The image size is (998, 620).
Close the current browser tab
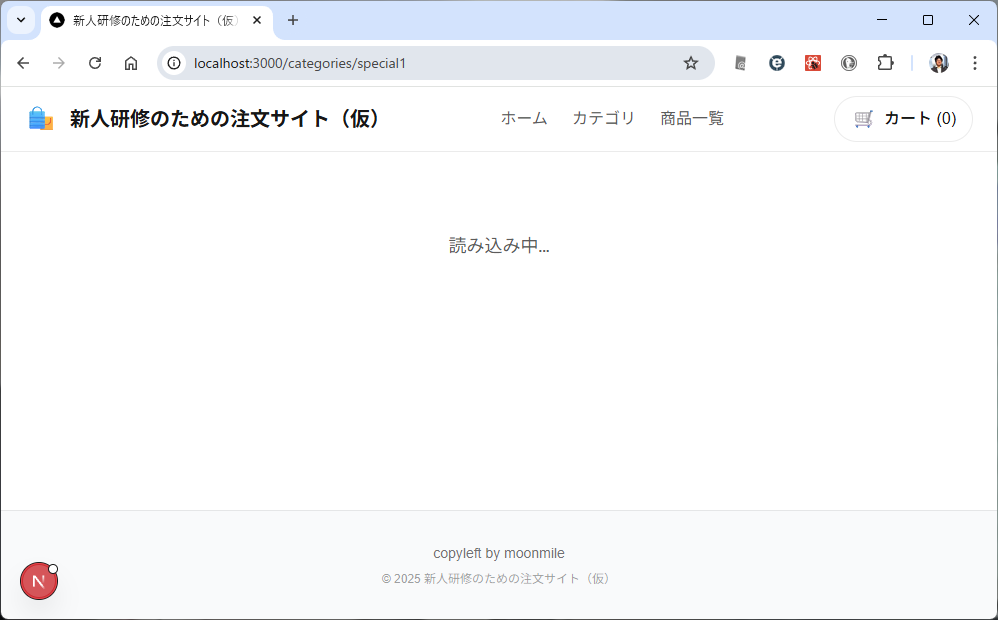[x=257, y=20]
